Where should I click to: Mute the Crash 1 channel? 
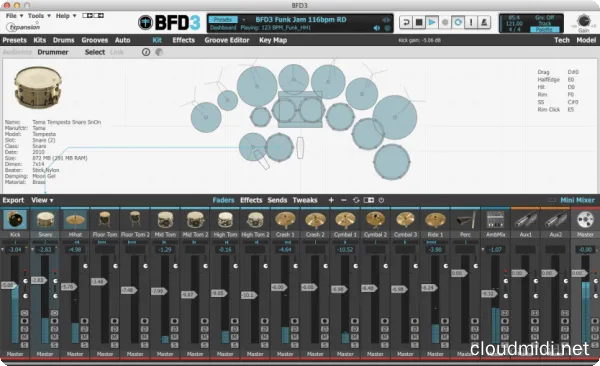(x=295, y=337)
